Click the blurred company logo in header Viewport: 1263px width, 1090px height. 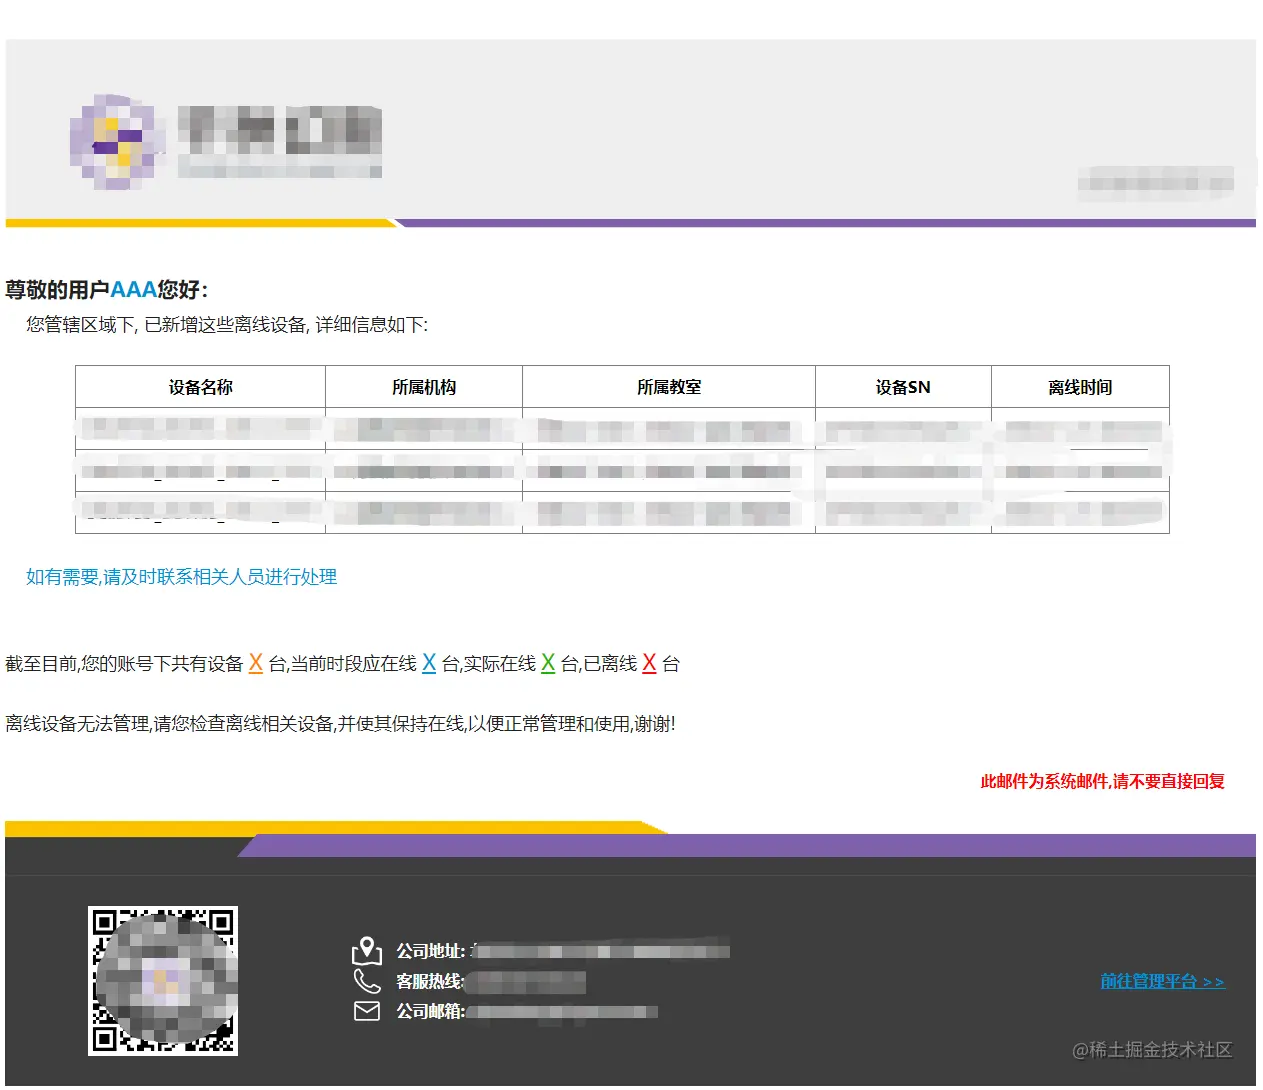click(226, 142)
